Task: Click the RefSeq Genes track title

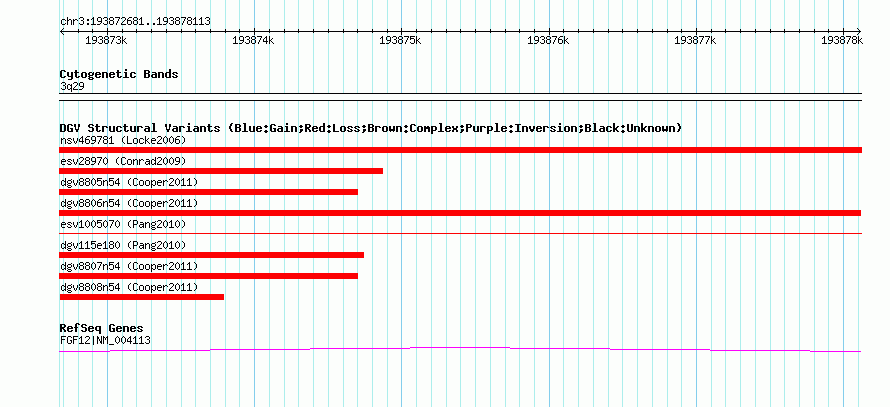Action: [x=101, y=328]
